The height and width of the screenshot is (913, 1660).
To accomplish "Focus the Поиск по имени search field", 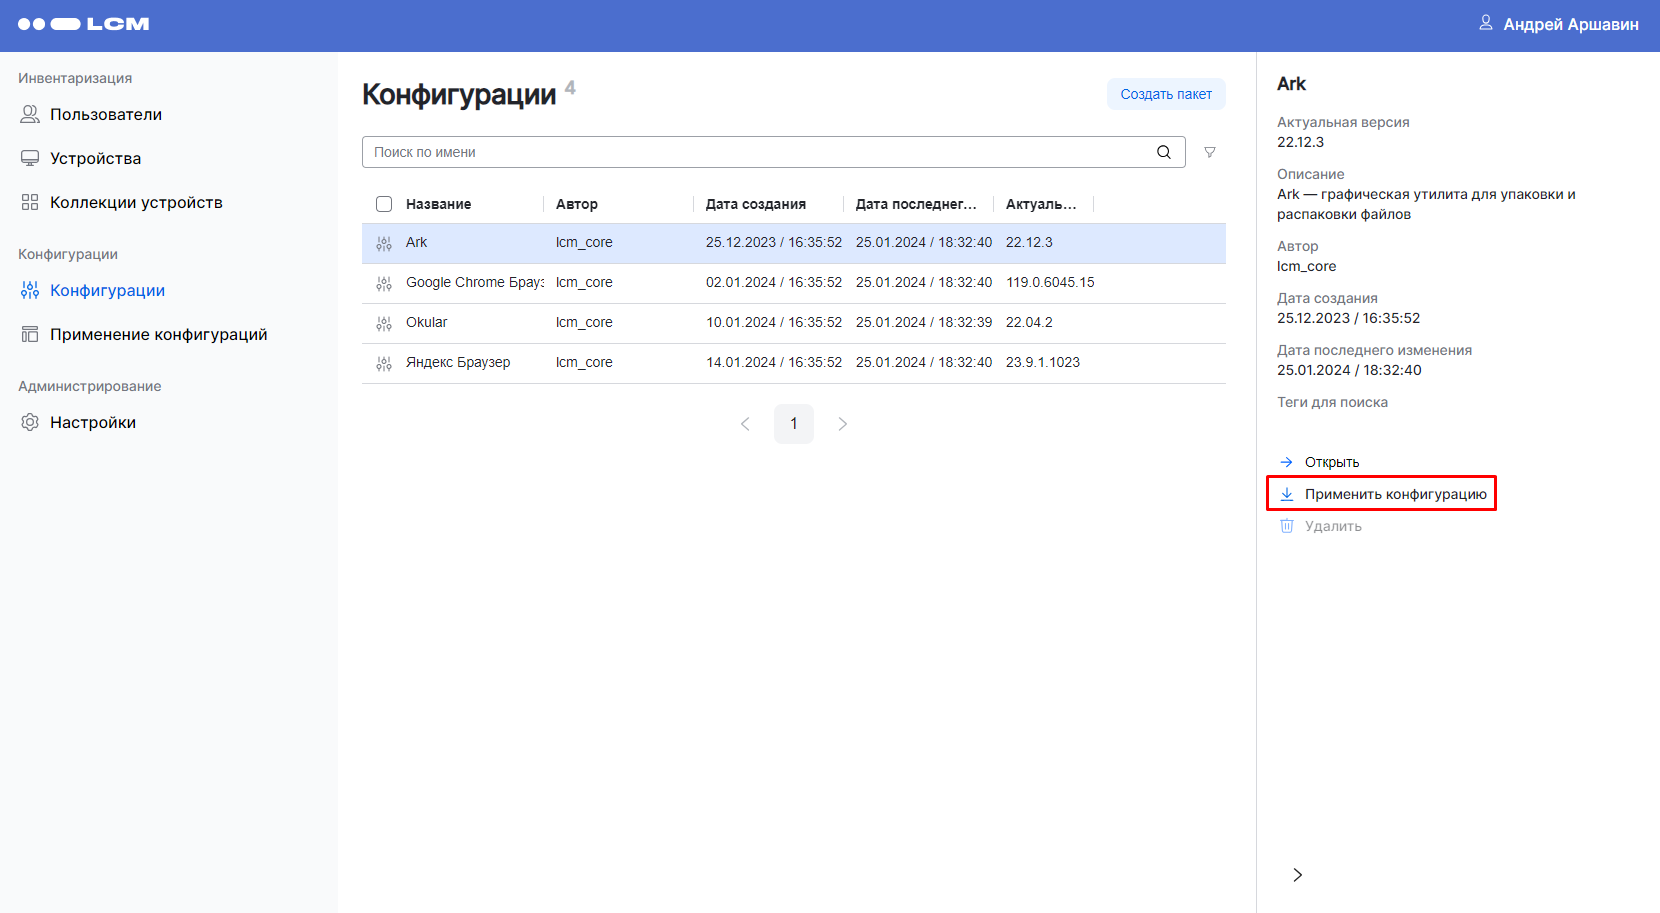I will 760,152.
